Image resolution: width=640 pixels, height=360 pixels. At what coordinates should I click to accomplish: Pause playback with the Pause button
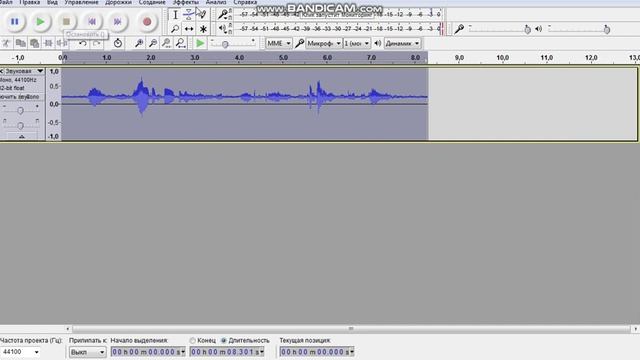click(x=15, y=22)
